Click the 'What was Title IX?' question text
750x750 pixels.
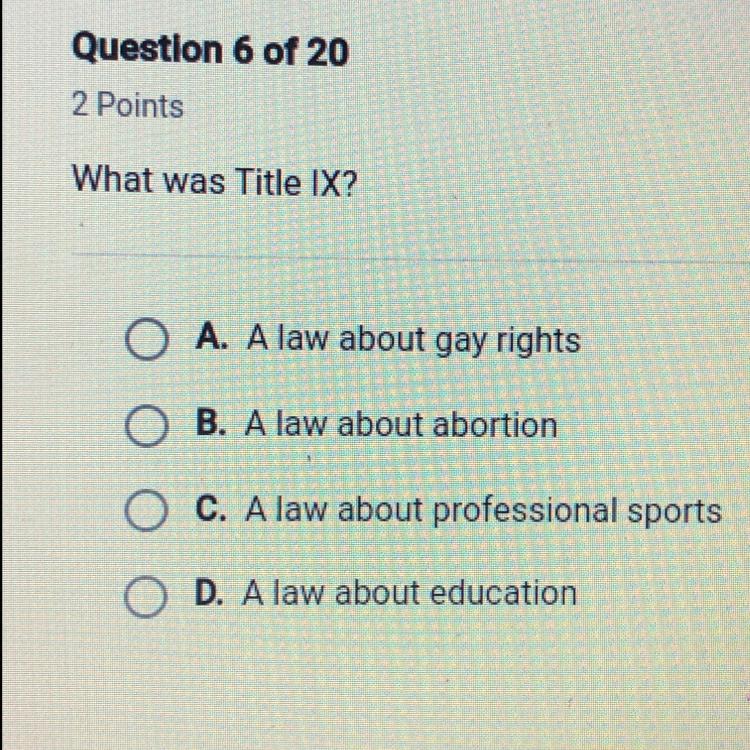(215, 181)
